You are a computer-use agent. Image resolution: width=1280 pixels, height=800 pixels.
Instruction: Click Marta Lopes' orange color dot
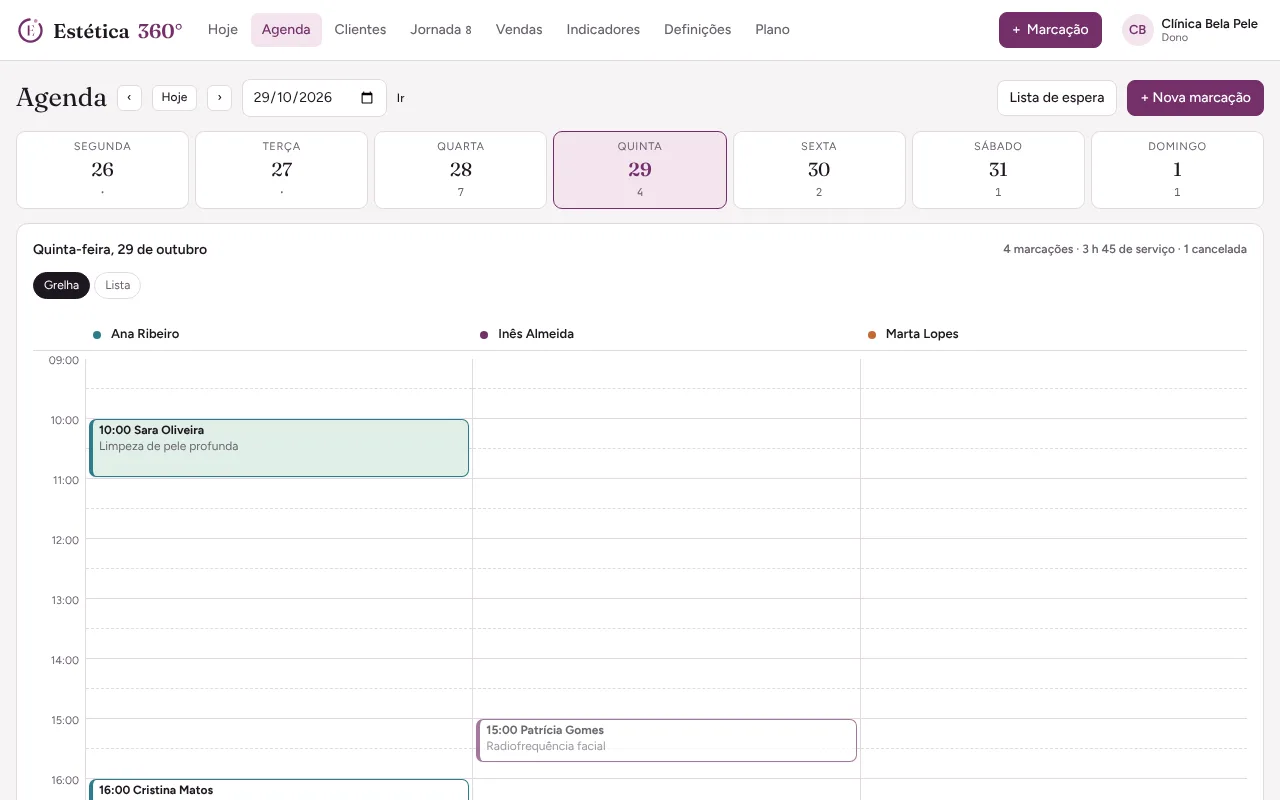click(x=872, y=335)
